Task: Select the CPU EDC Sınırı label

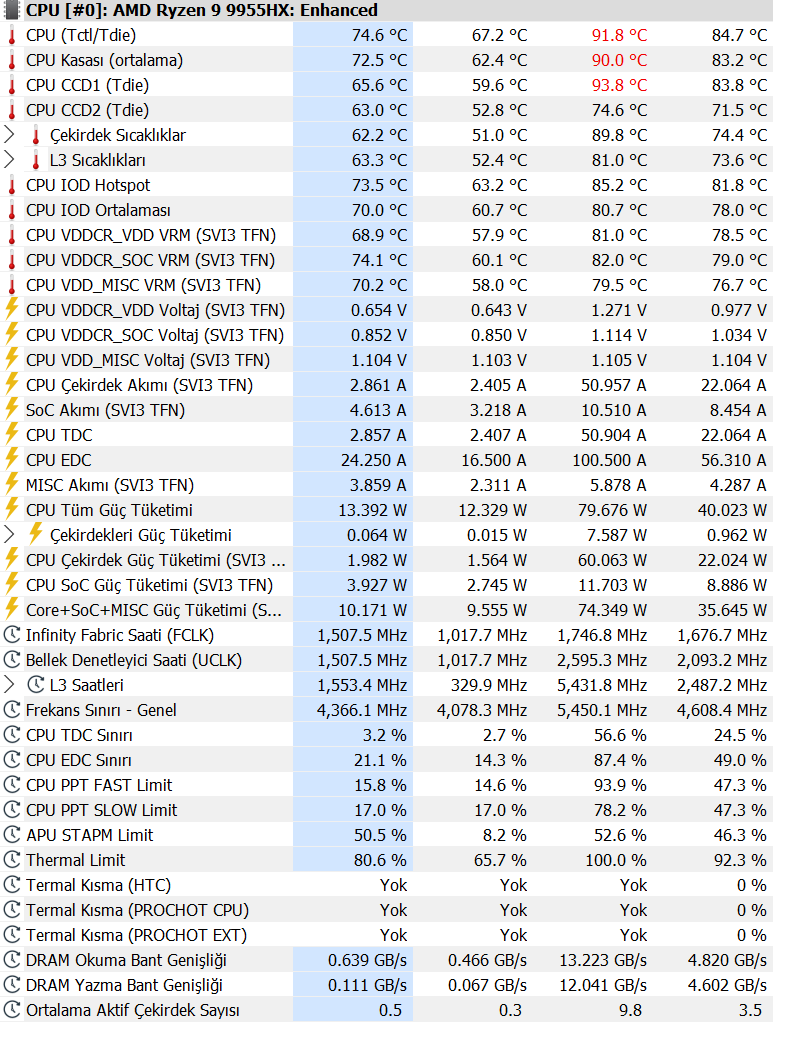Action: click(79, 760)
